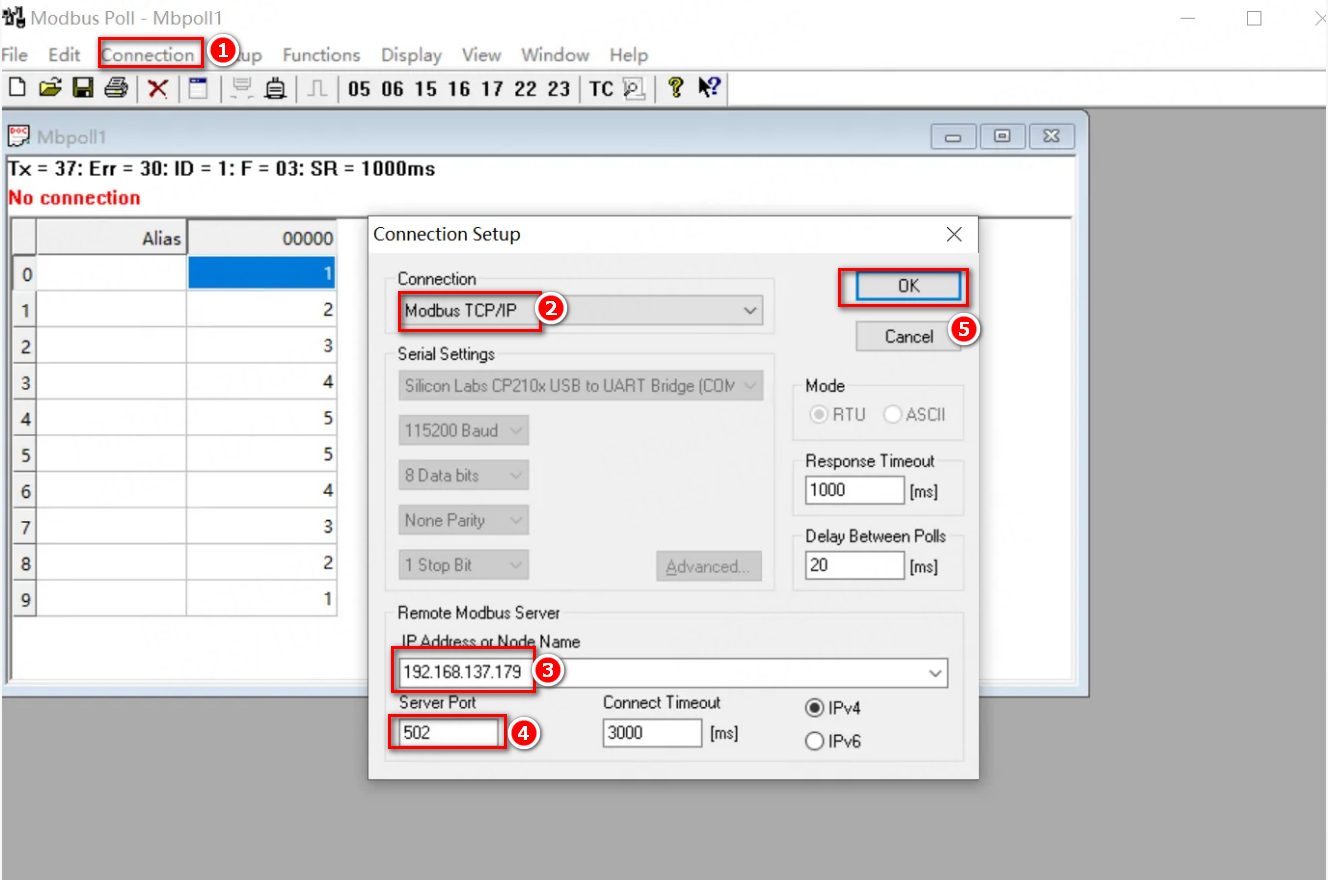Image resolution: width=1328 pixels, height=880 pixels.
Task: Click the New document toolbar icon
Action: point(17,89)
